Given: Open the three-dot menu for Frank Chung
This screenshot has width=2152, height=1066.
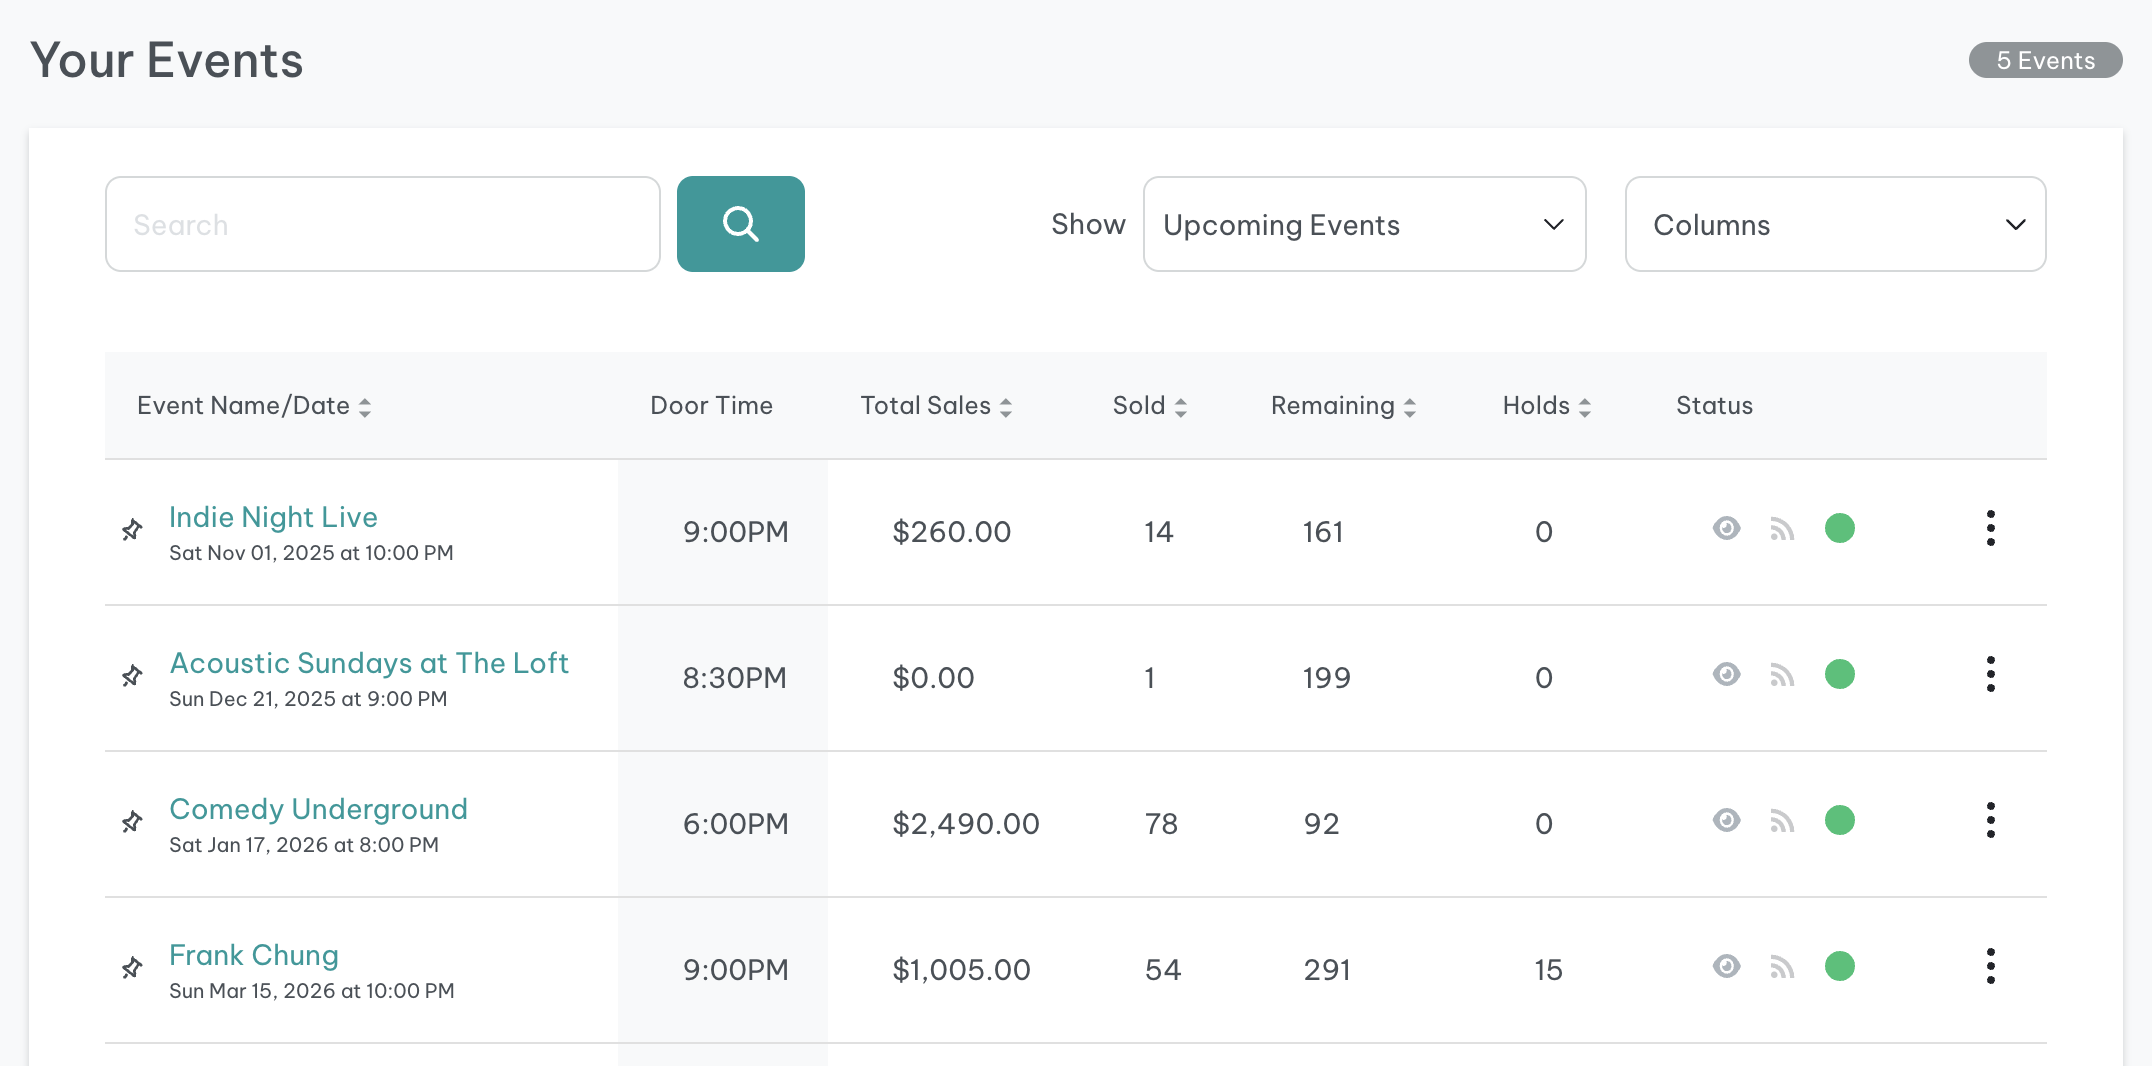Looking at the screenshot, I should 1990,966.
